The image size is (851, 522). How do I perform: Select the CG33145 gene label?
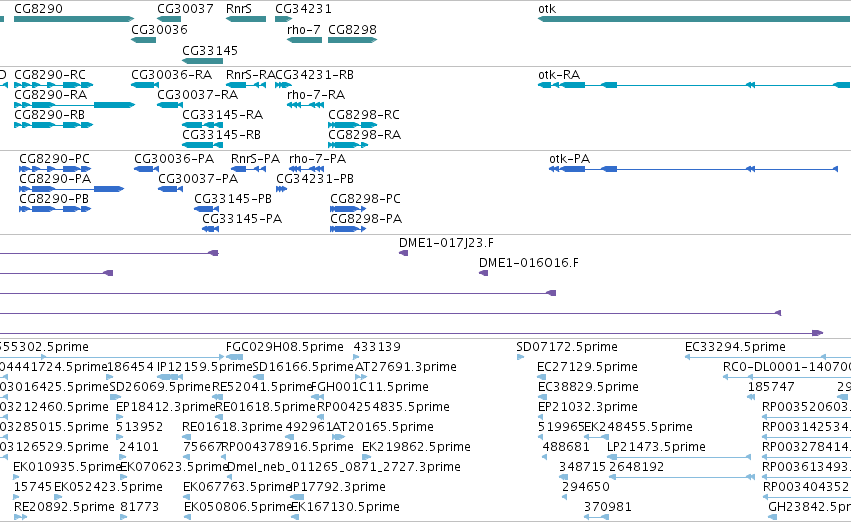[x=210, y=50]
